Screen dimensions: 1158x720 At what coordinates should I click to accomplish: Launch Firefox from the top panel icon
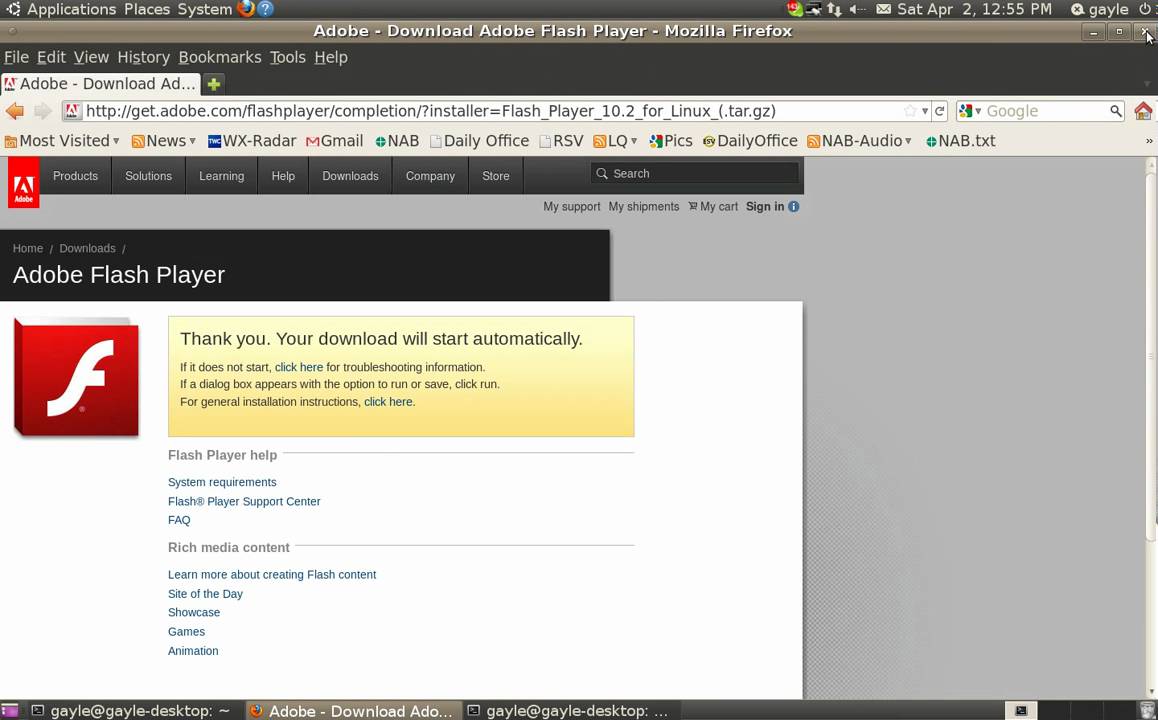(x=246, y=9)
